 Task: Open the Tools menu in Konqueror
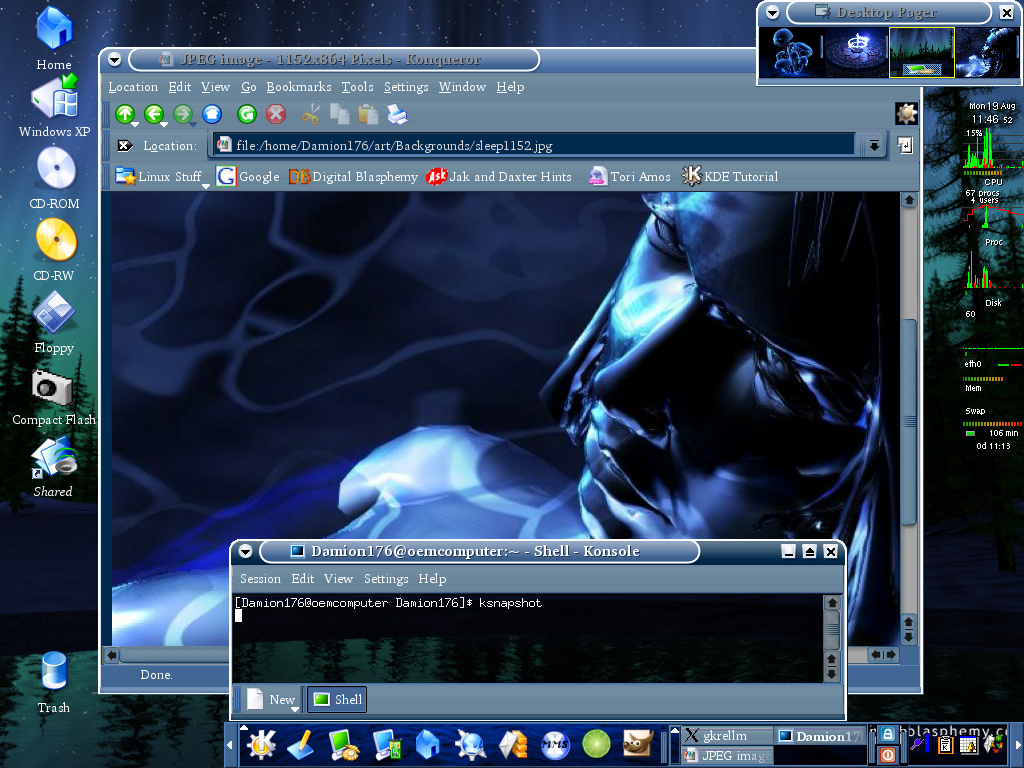tap(357, 87)
